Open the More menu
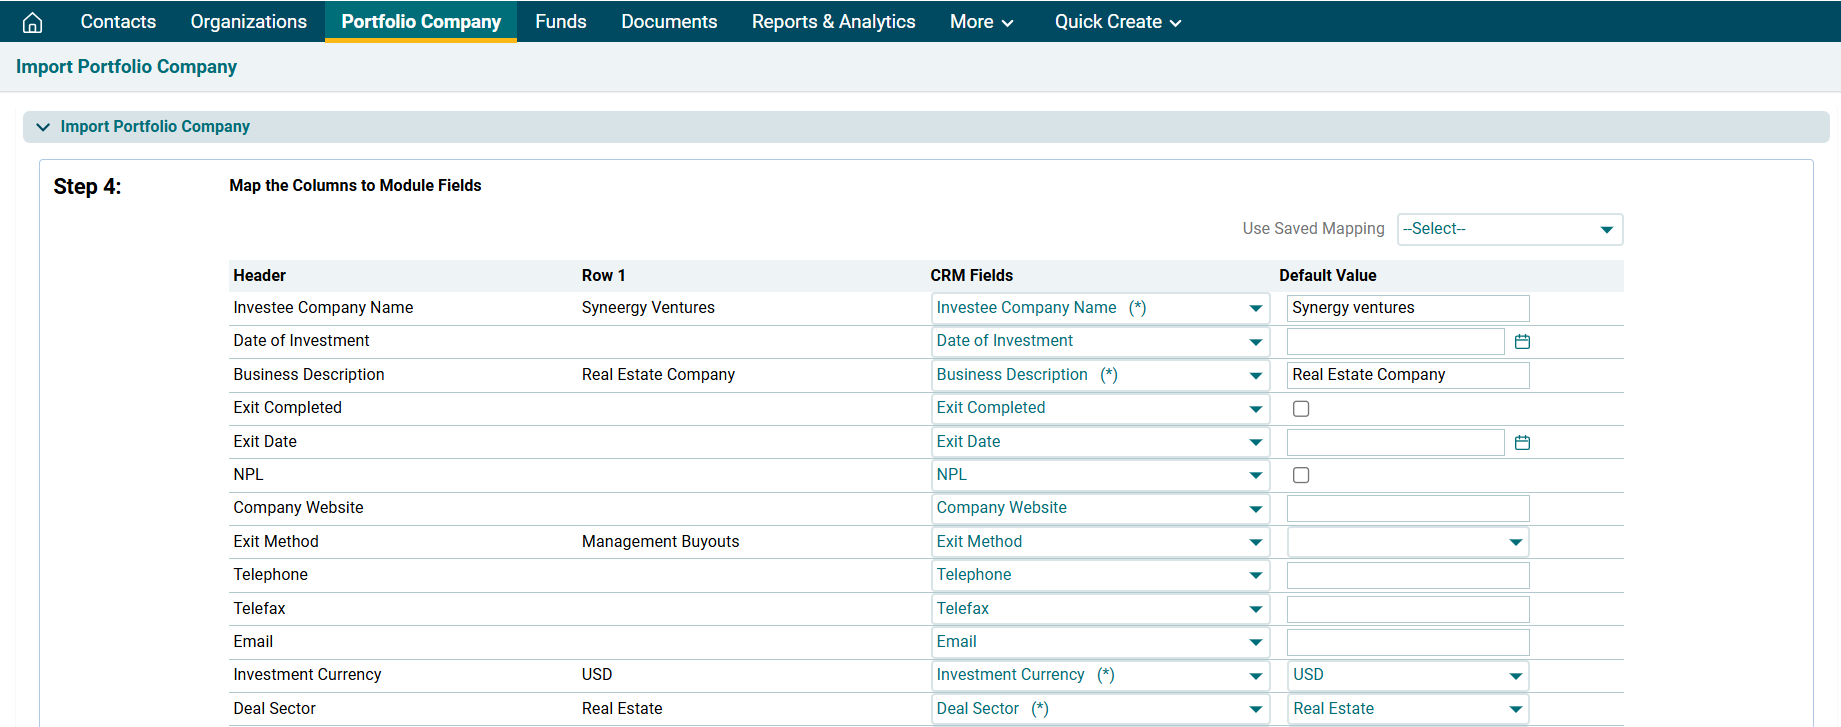 (x=981, y=22)
